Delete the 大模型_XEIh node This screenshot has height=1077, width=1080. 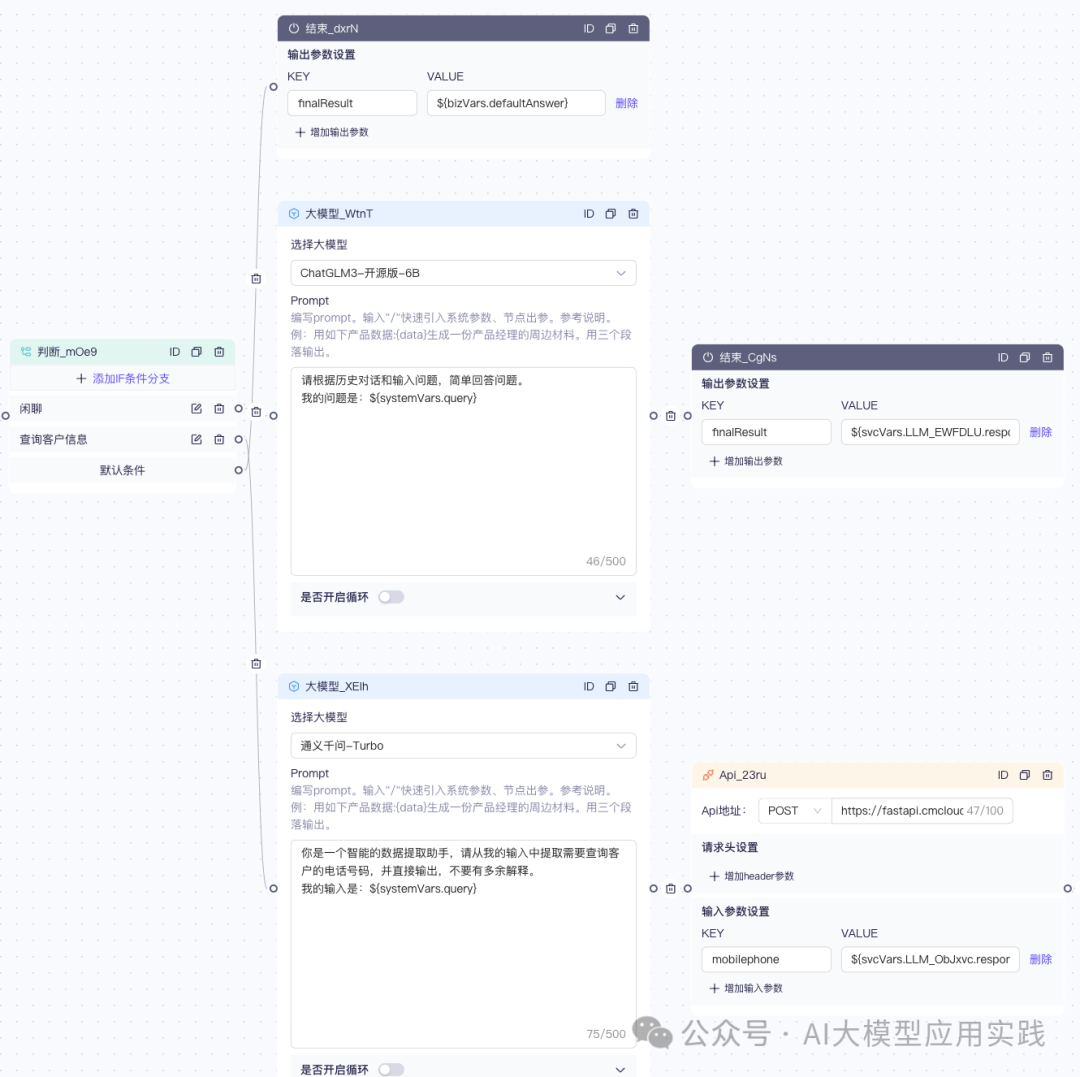[633, 686]
